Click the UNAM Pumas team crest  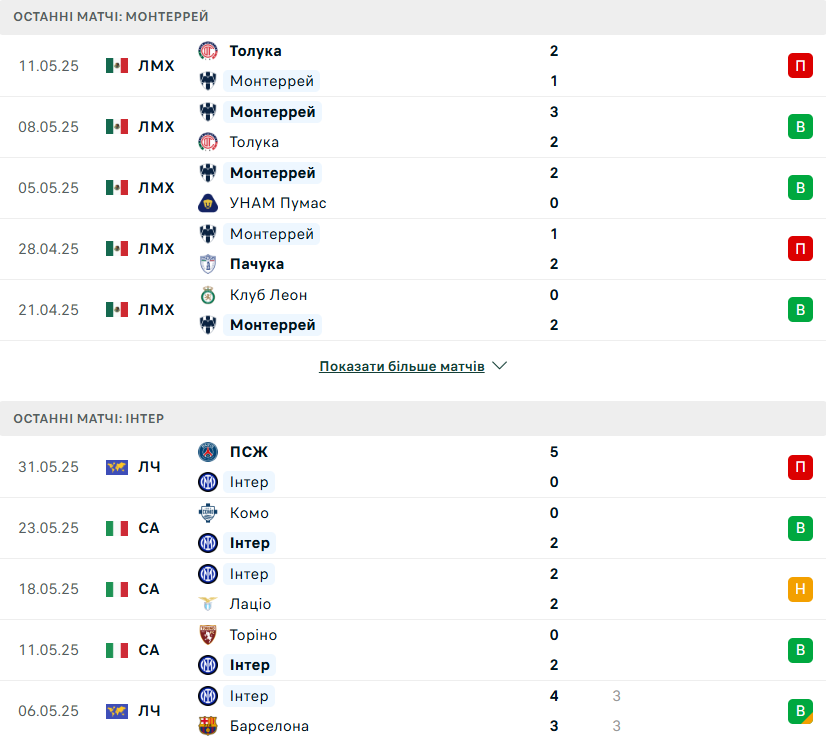point(208,203)
